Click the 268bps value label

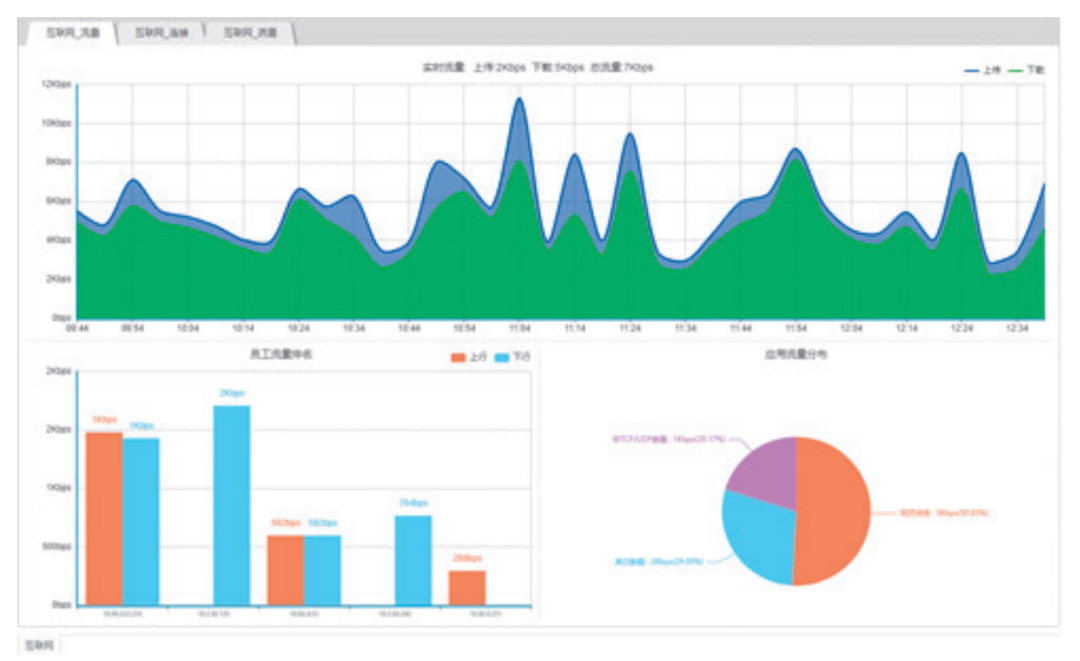(x=467, y=558)
